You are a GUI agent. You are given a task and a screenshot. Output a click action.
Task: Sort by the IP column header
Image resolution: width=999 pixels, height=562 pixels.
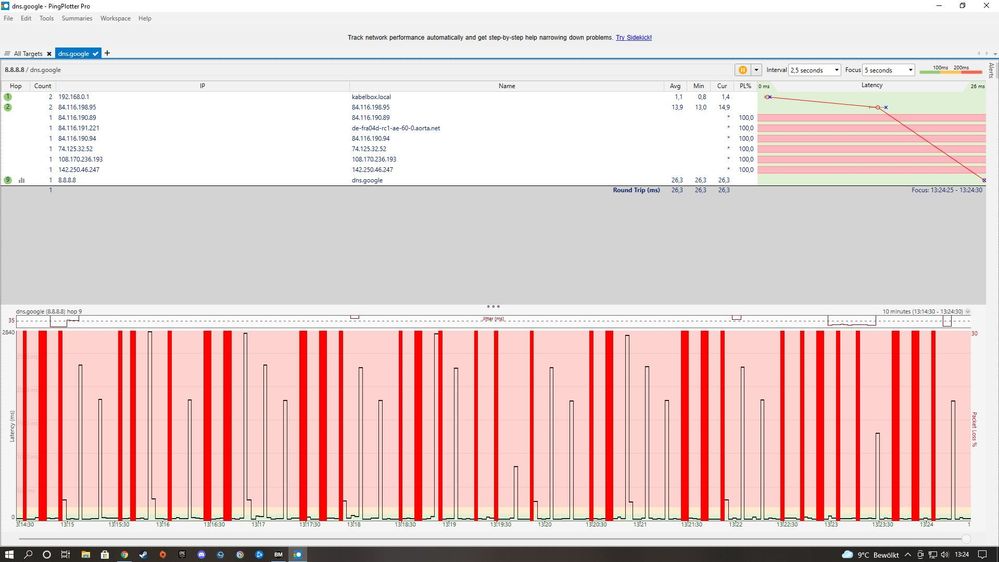click(203, 86)
